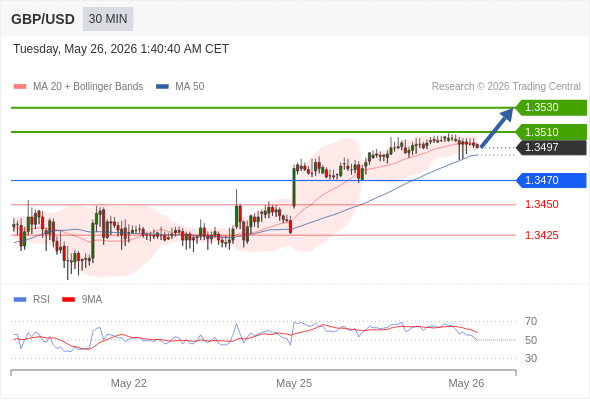Click the 1.3497 current price tag
The image size is (590, 400).
(551, 148)
